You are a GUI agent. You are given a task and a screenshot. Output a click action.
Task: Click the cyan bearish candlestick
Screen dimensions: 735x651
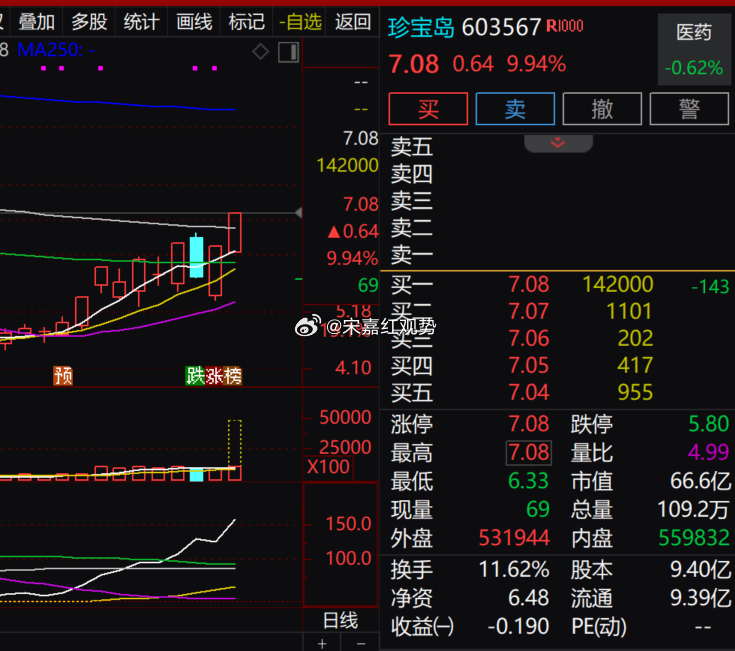[x=196, y=256]
